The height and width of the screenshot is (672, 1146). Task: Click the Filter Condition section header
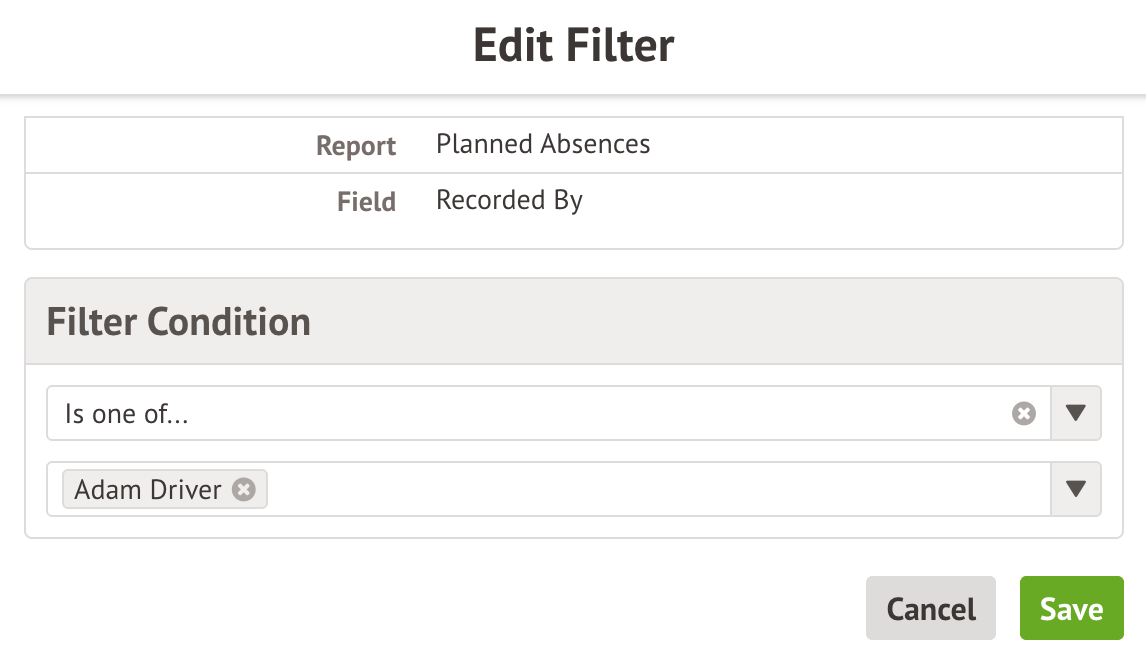click(179, 322)
